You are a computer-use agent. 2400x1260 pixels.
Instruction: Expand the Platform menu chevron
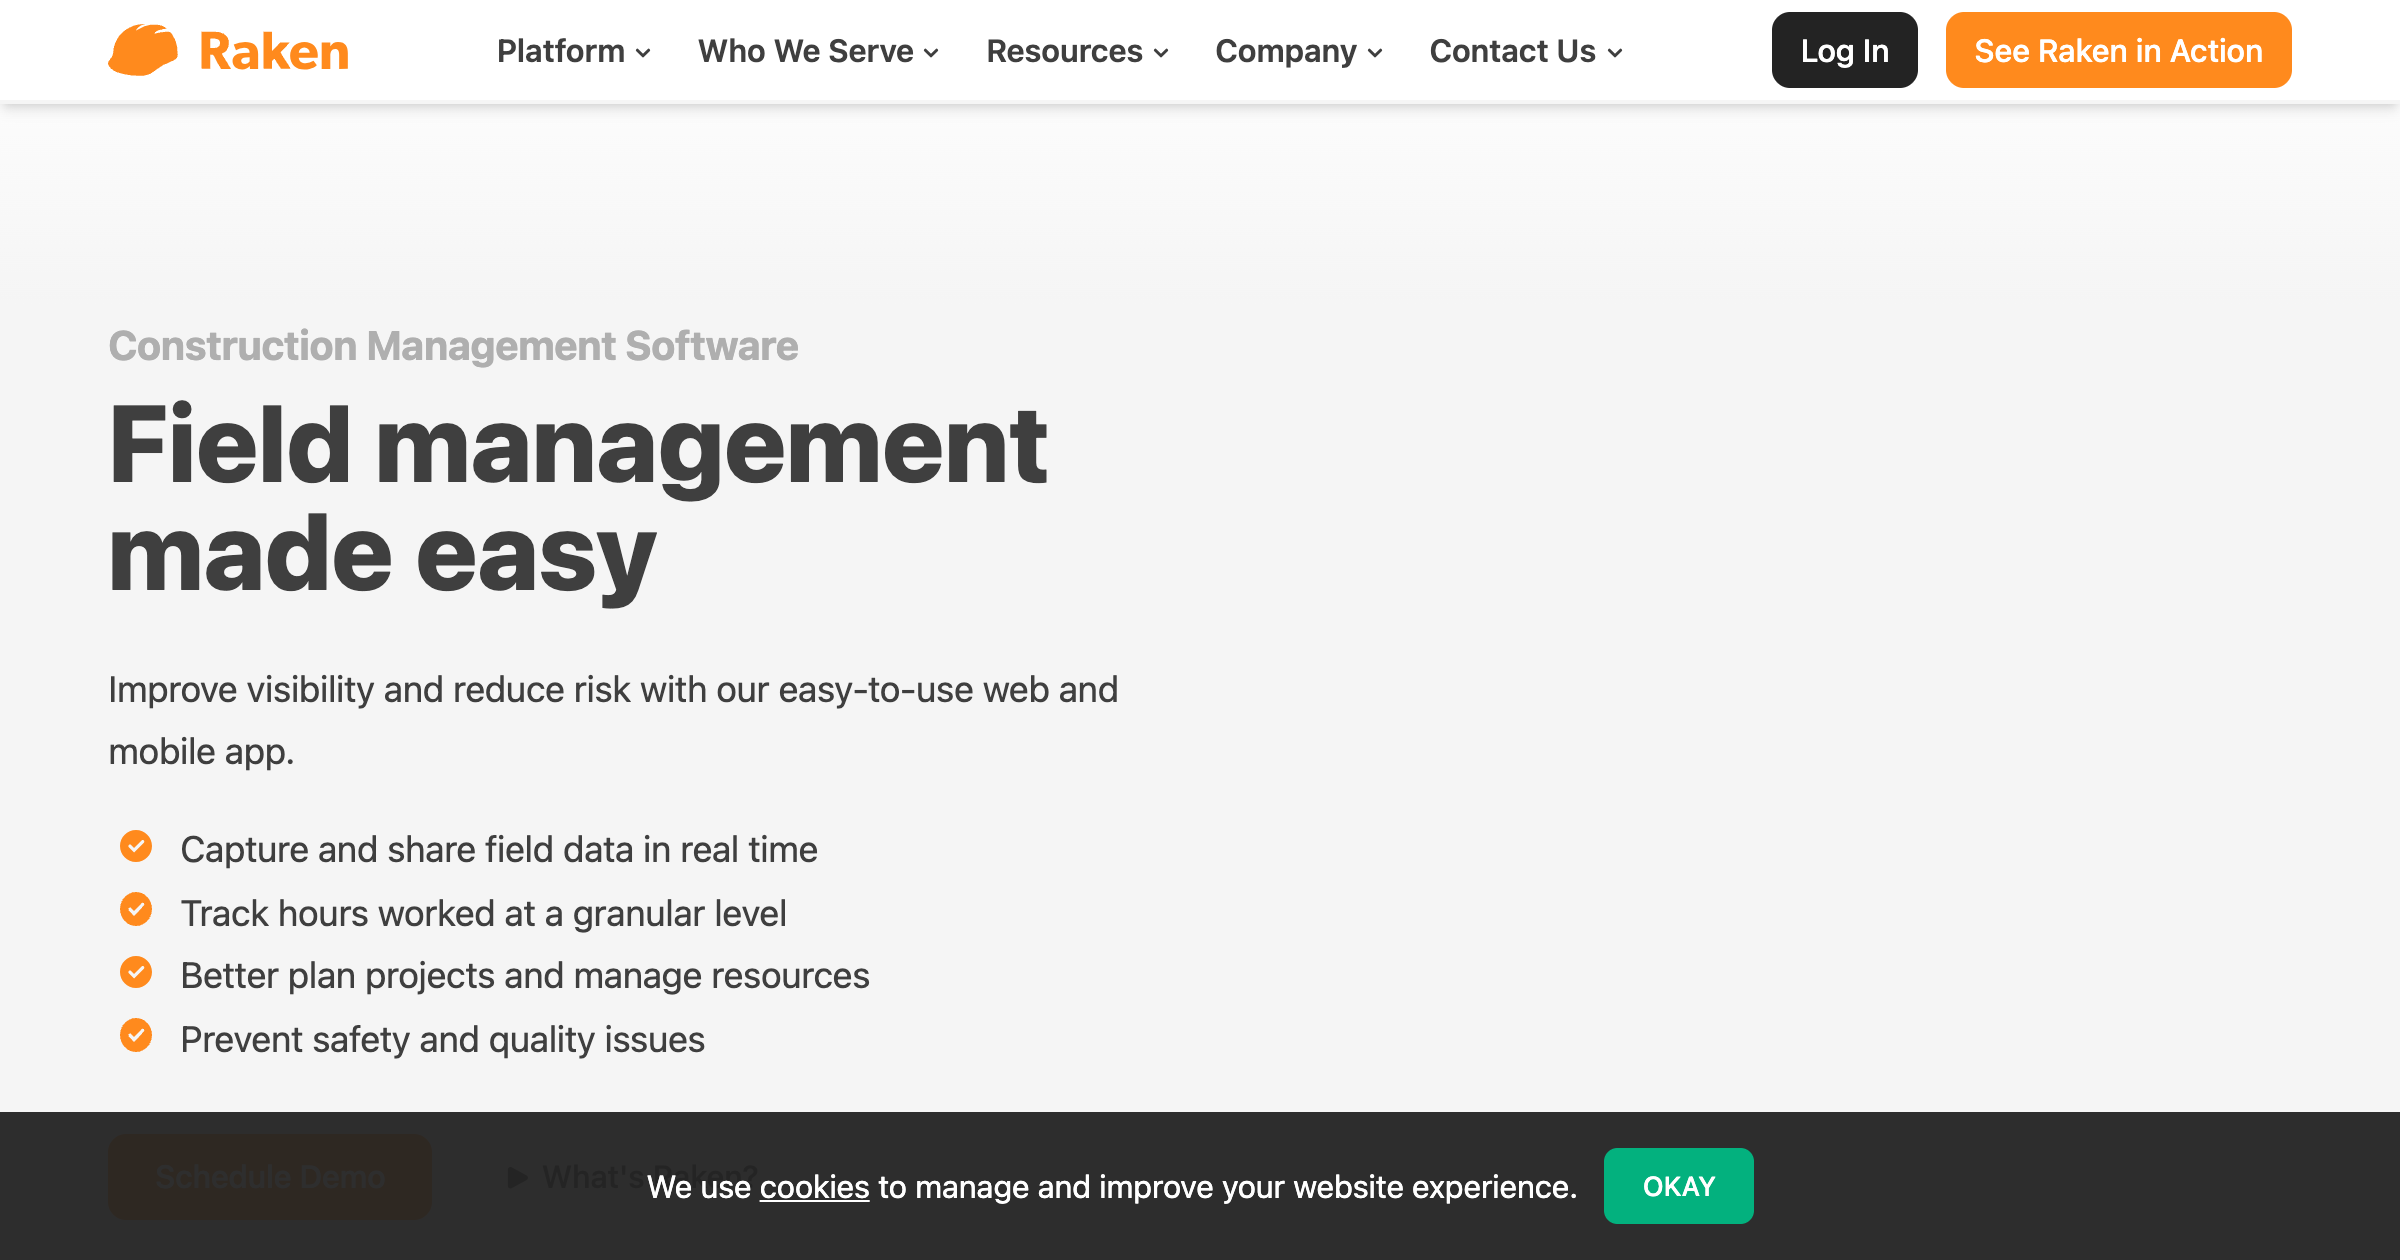(x=643, y=53)
